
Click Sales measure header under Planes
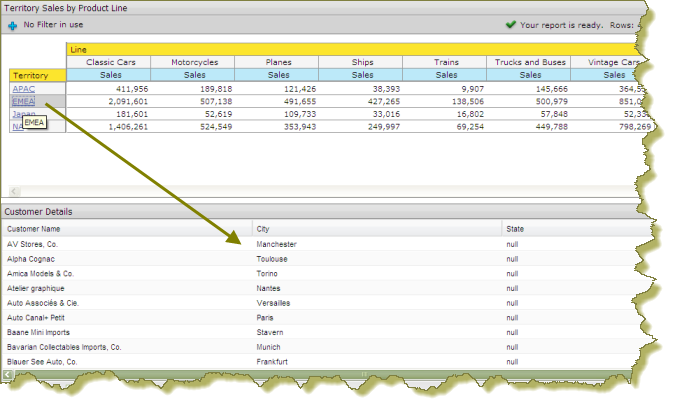277,75
